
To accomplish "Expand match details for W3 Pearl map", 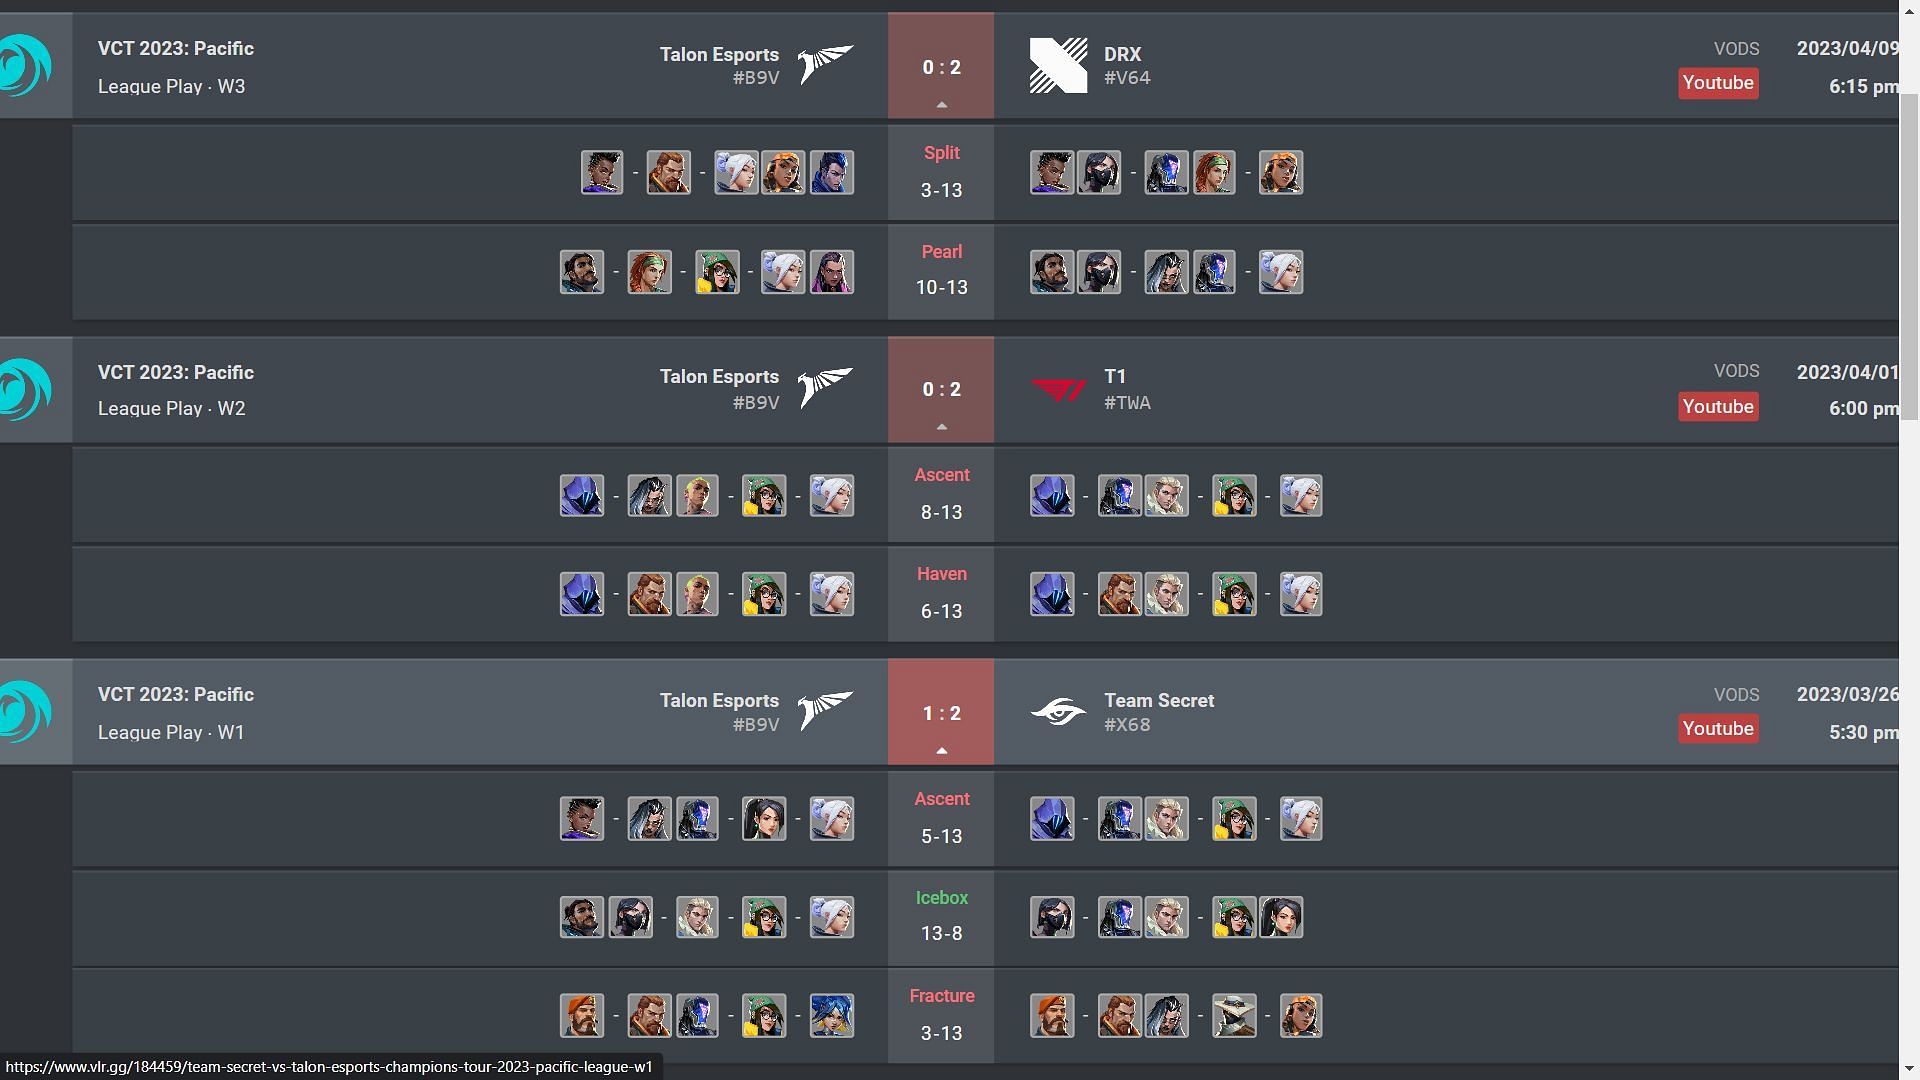I will 942,270.
